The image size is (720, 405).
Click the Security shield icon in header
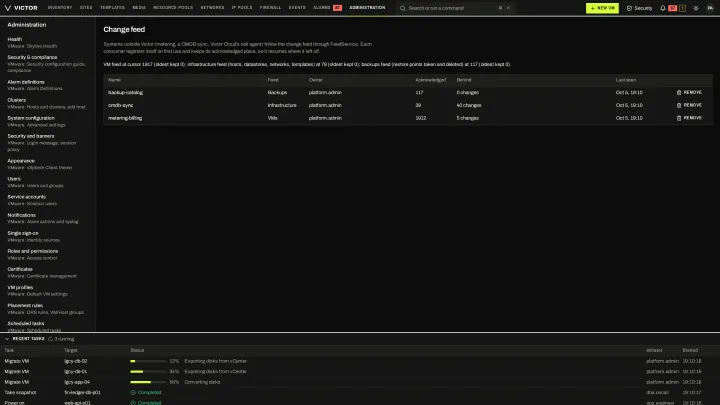pos(630,8)
